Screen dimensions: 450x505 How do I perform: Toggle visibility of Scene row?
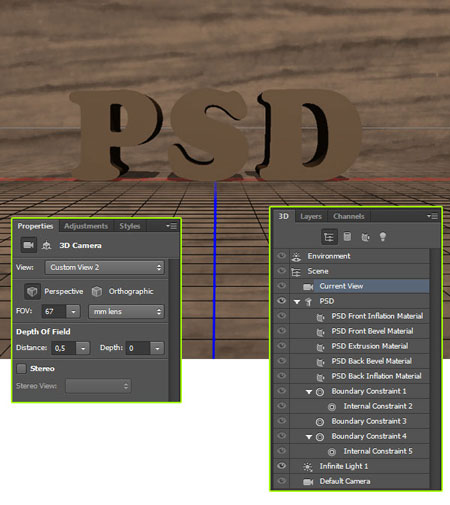pos(281,271)
